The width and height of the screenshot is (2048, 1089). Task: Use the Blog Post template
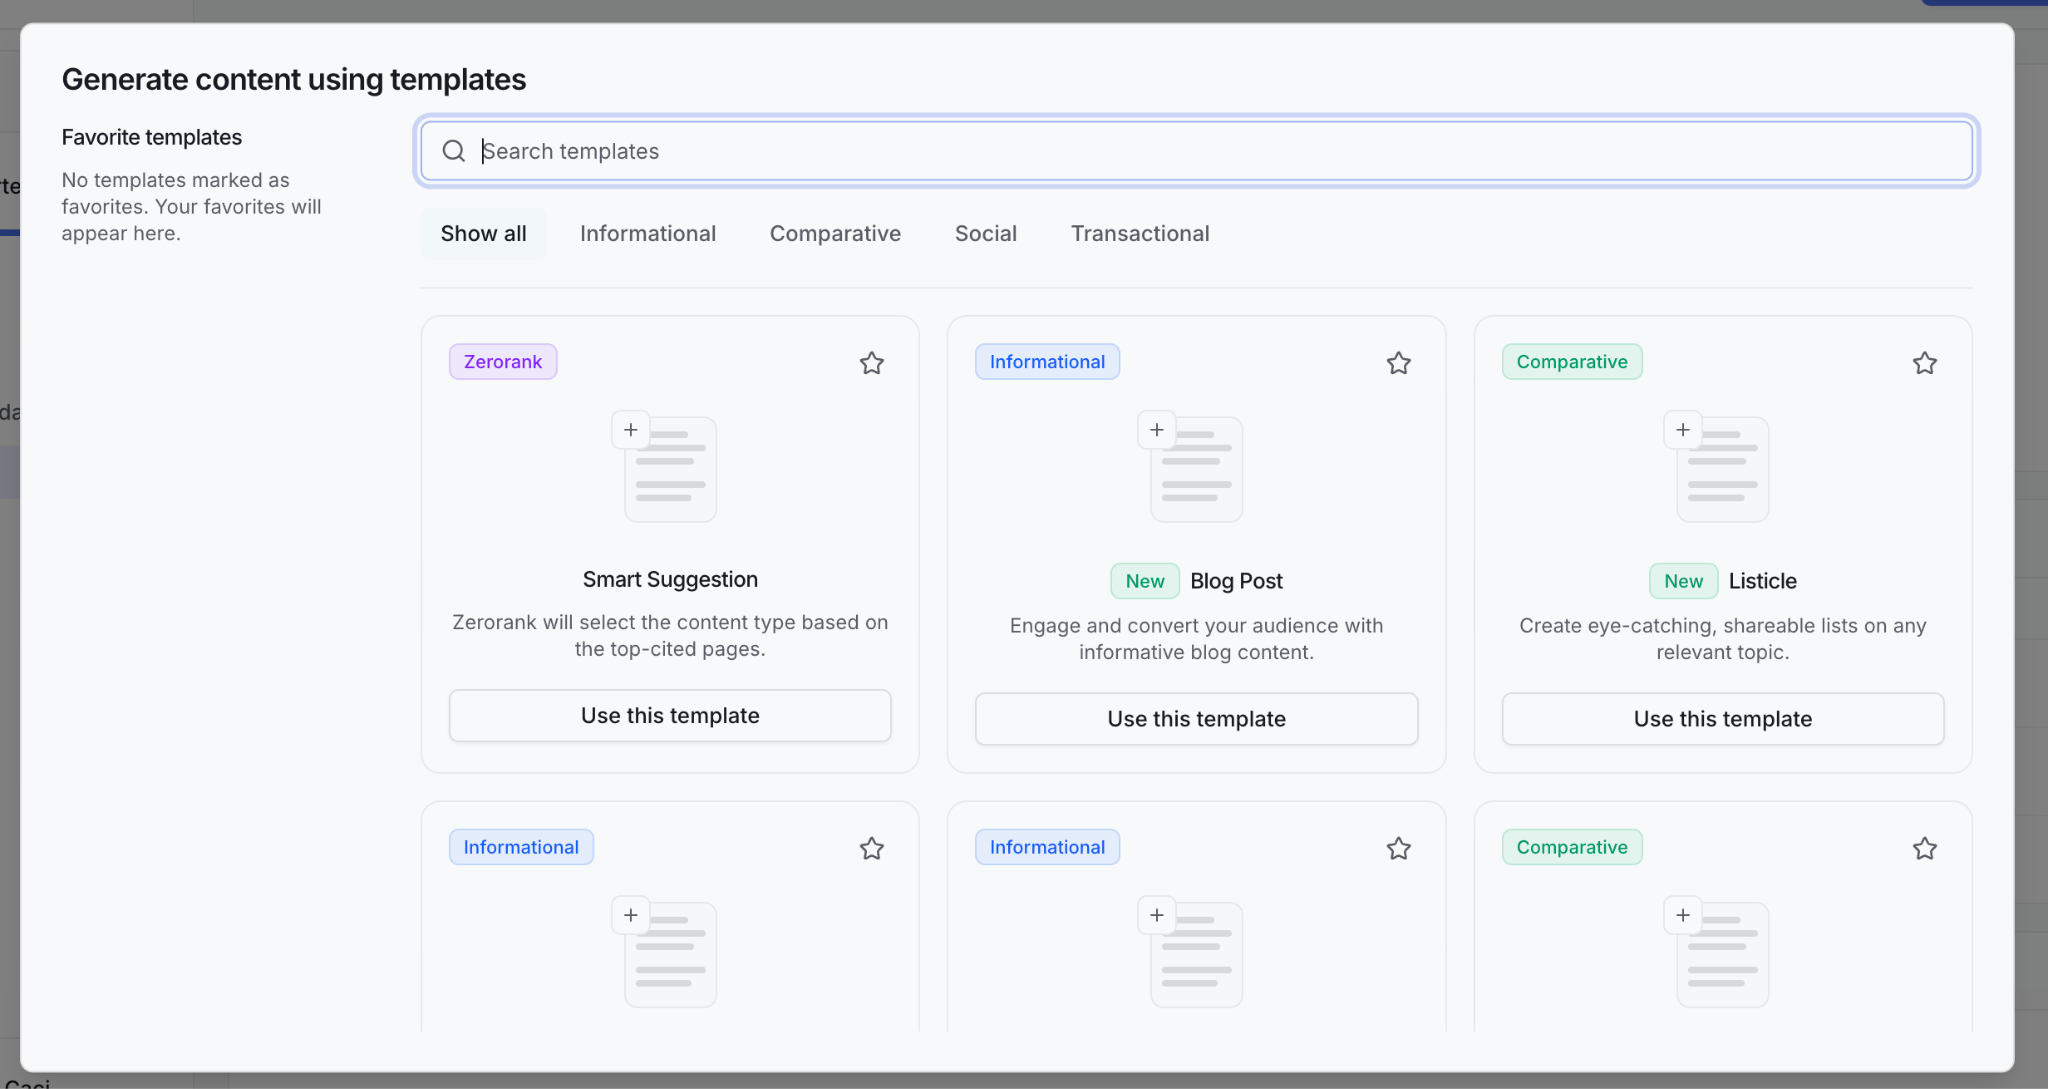[x=1196, y=719]
